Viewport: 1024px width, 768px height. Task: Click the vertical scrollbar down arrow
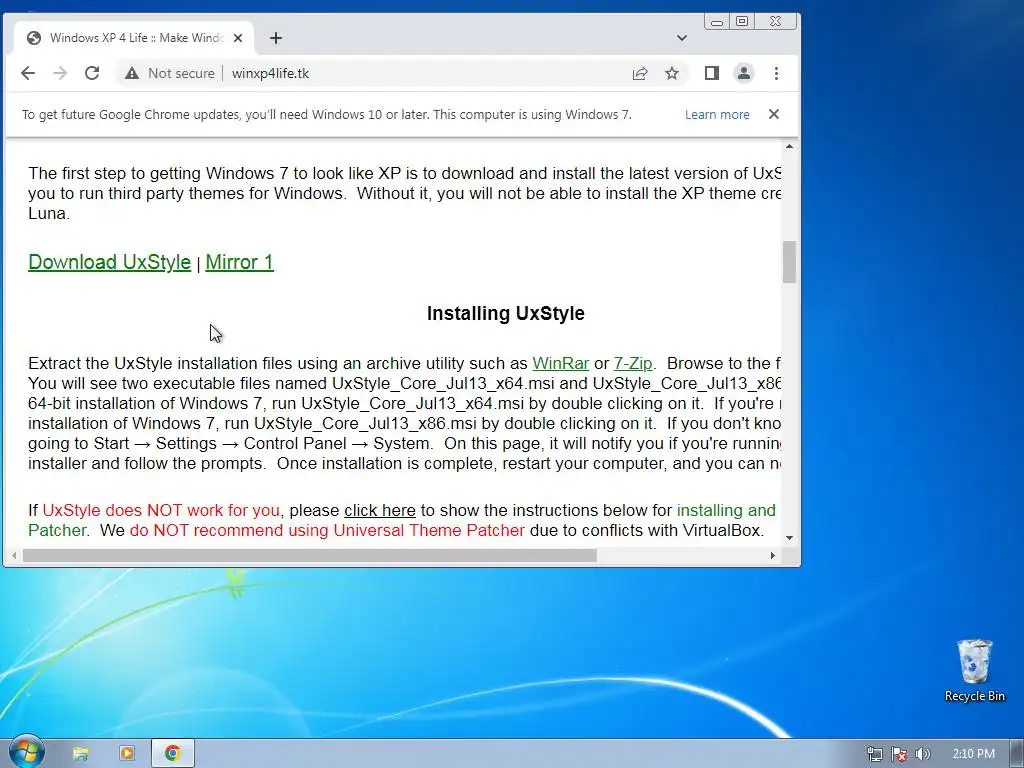(790, 537)
